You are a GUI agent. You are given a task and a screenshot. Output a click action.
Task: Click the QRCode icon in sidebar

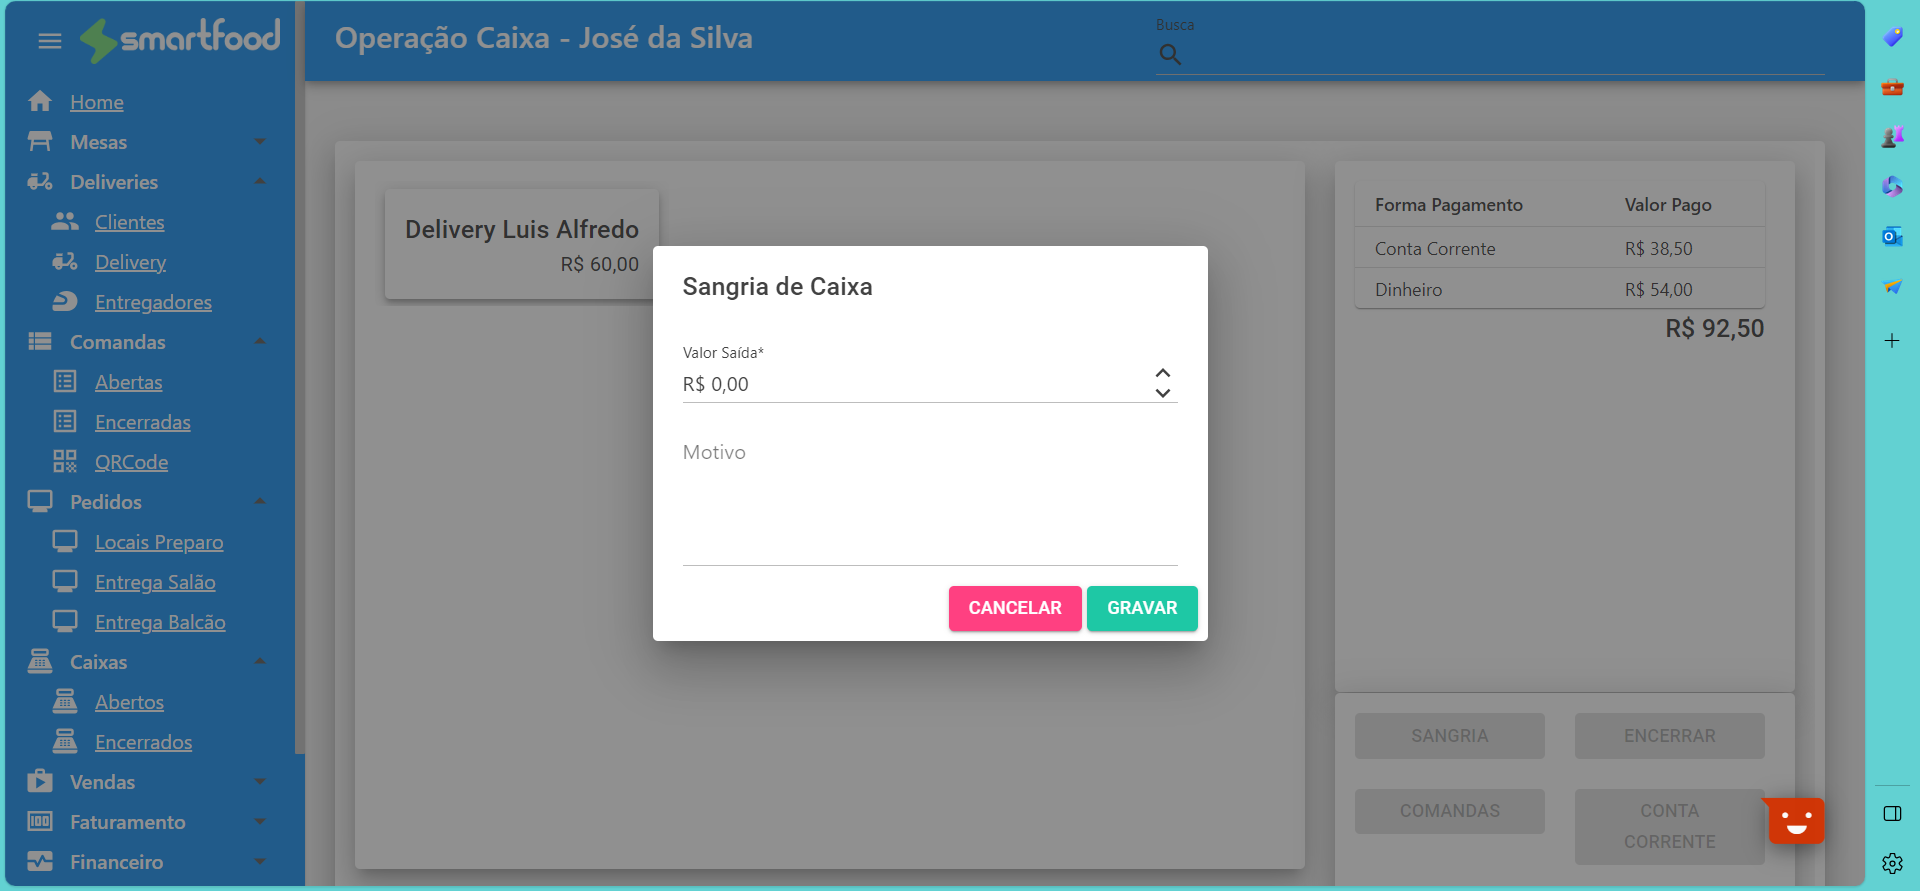[65, 461]
